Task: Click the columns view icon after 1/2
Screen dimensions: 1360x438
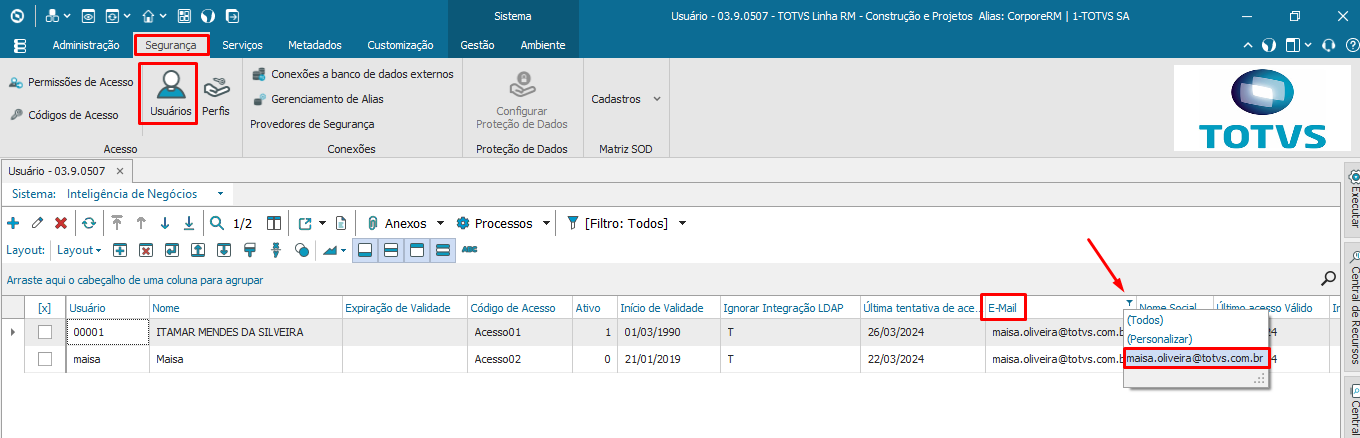Action: 274,223
